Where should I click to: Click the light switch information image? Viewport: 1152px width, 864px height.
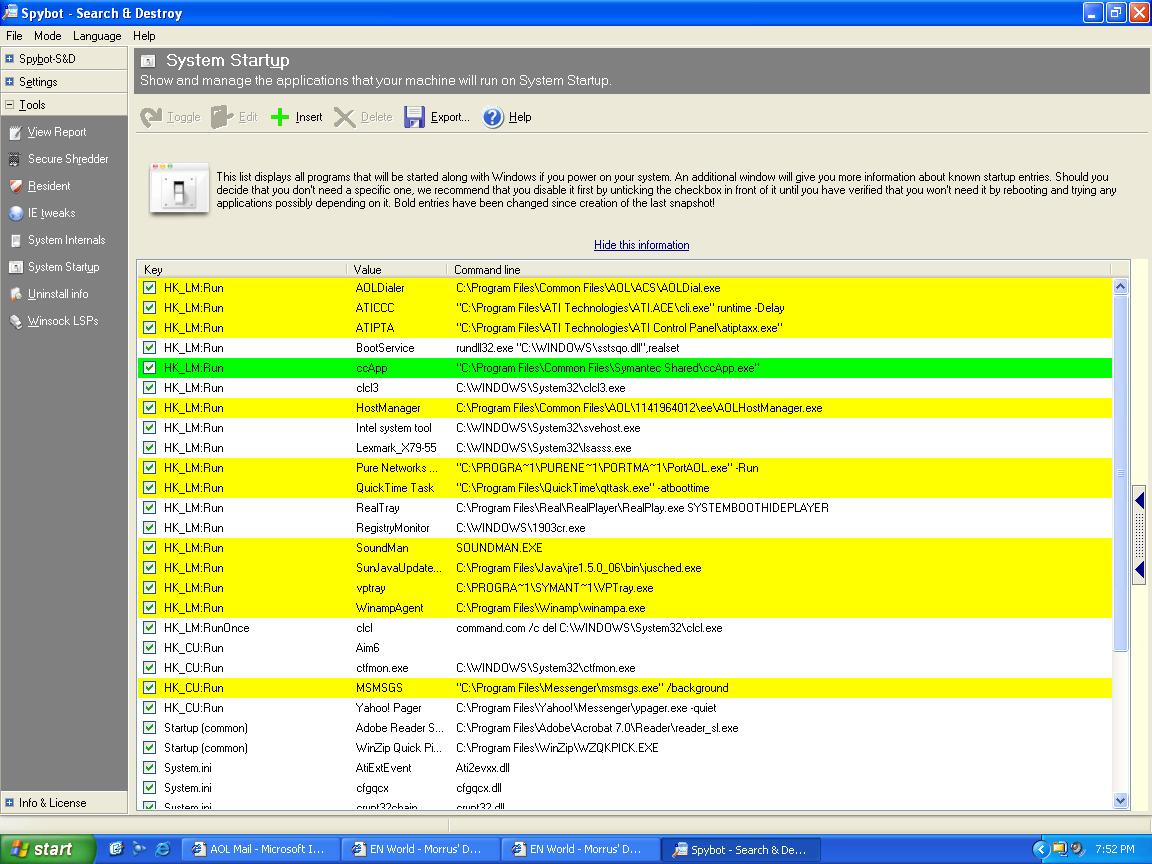tap(179, 189)
